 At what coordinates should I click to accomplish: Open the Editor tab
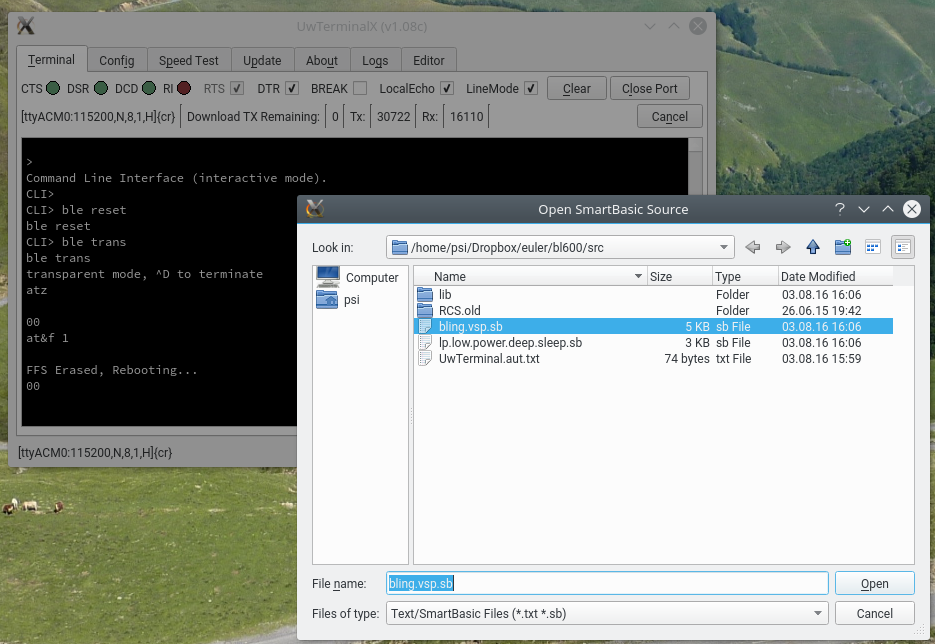coord(429,60)
